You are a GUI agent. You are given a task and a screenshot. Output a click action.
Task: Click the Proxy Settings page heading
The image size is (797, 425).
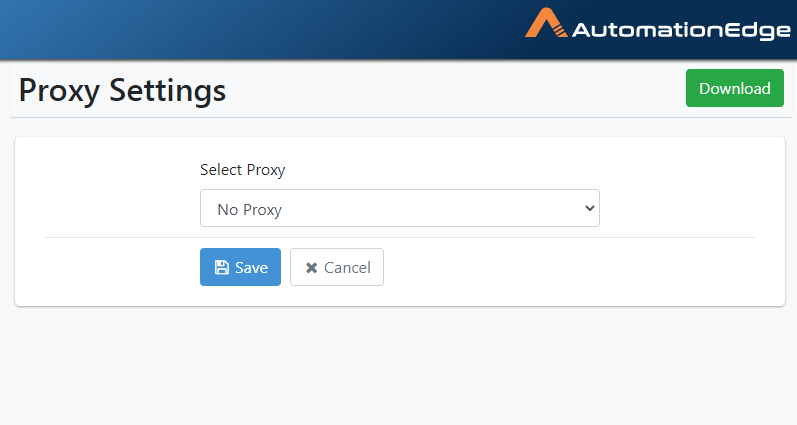[x=122, y=90]
